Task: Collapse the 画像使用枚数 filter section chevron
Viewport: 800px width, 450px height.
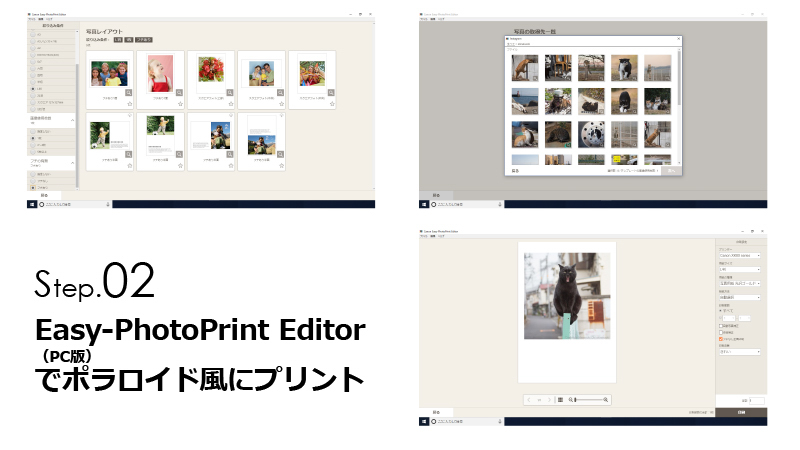Action: 72,120
